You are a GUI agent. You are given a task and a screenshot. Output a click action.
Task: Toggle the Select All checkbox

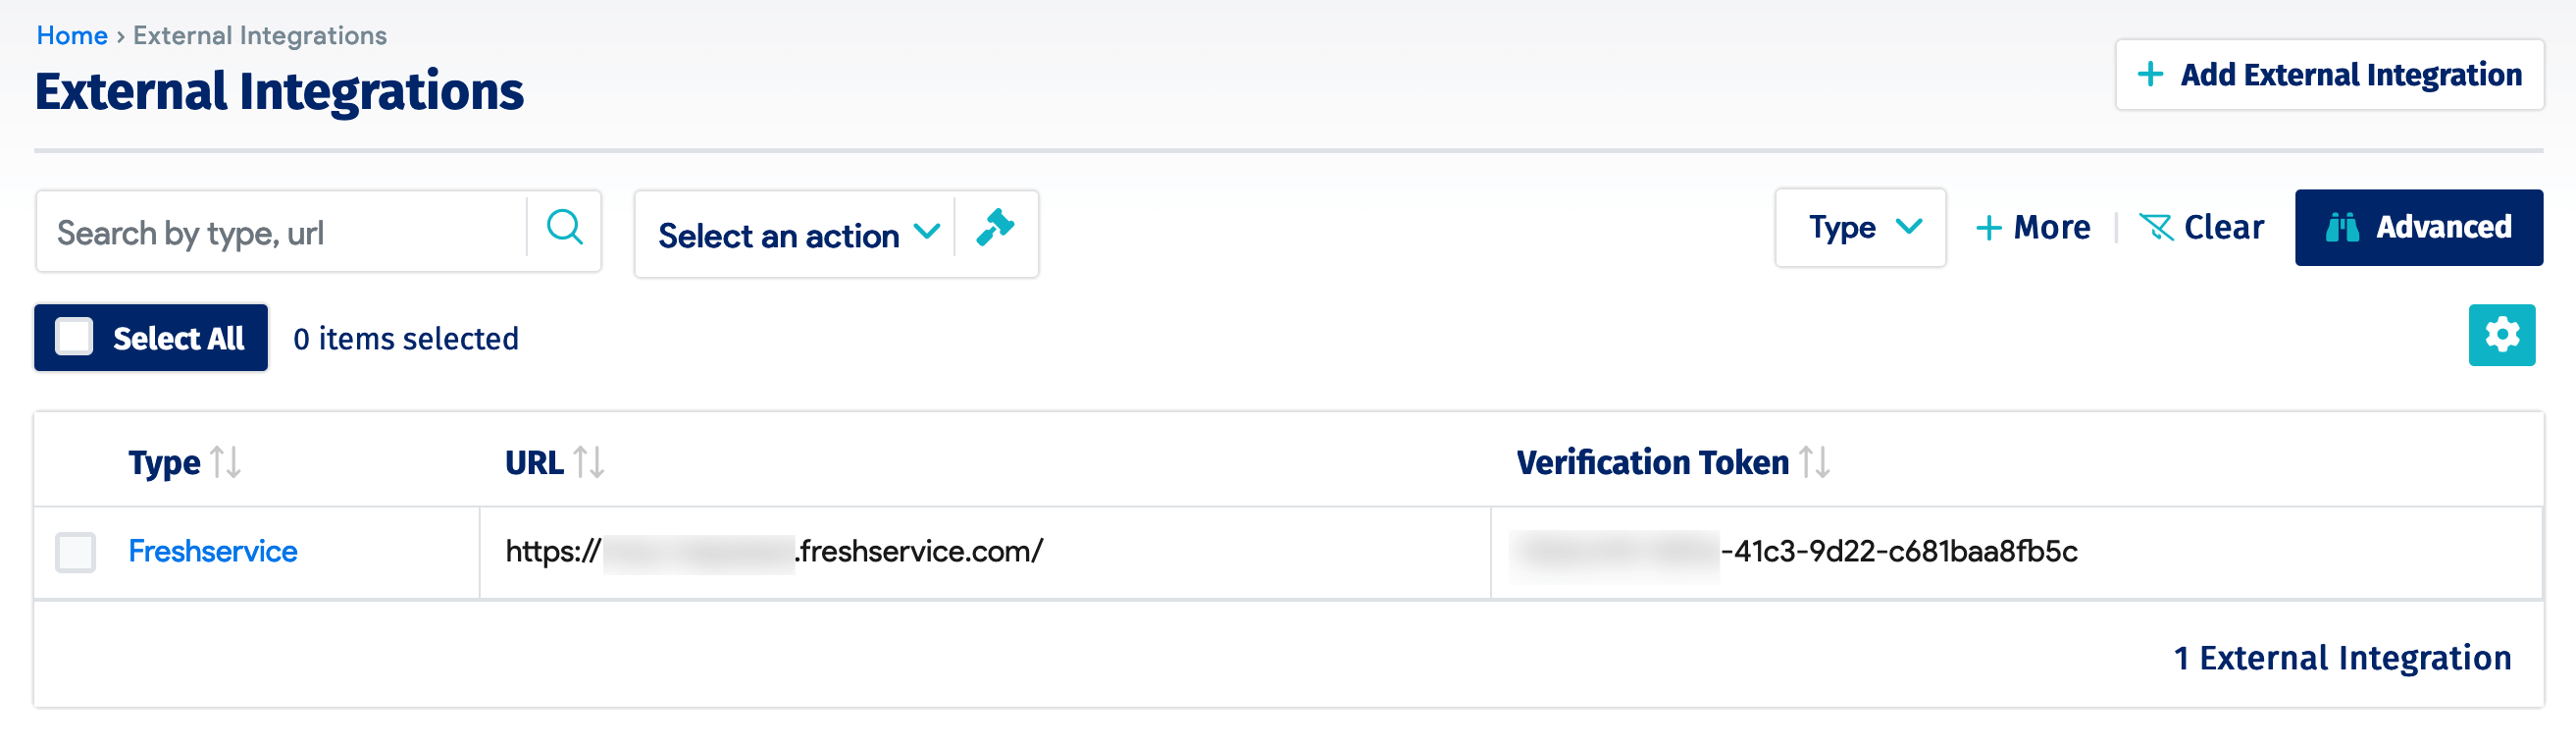76,337
